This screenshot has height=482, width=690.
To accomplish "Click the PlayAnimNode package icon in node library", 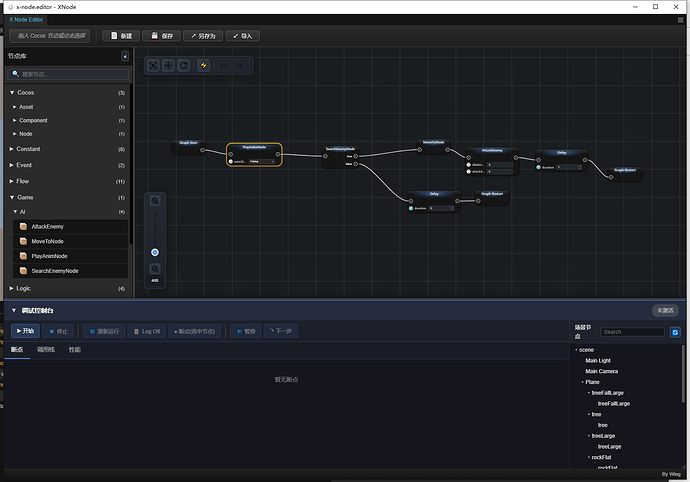I will point(24,256).
